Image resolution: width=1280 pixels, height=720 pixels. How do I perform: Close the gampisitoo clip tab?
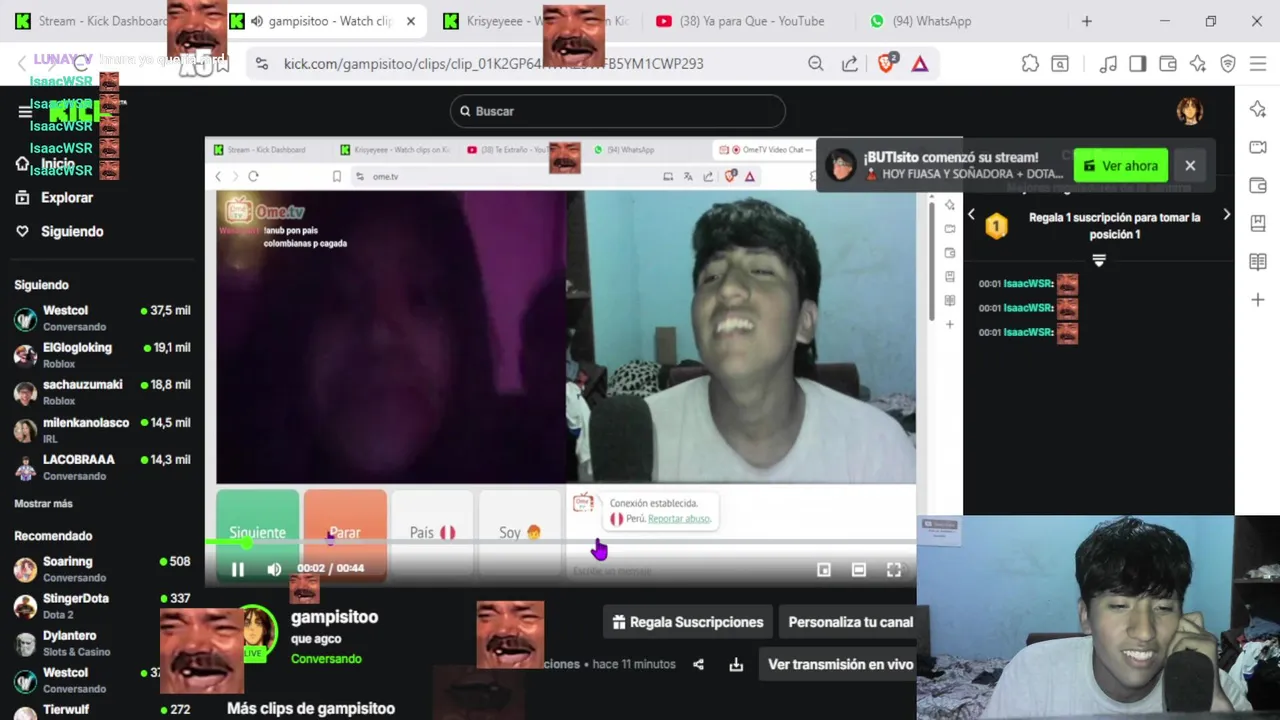coord(410,21)
